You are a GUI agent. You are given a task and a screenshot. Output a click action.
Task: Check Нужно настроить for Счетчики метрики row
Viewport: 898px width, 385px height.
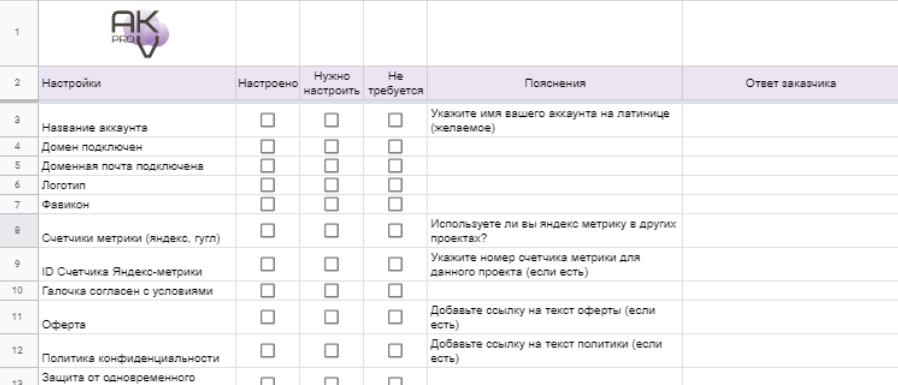tap(331, 230)
